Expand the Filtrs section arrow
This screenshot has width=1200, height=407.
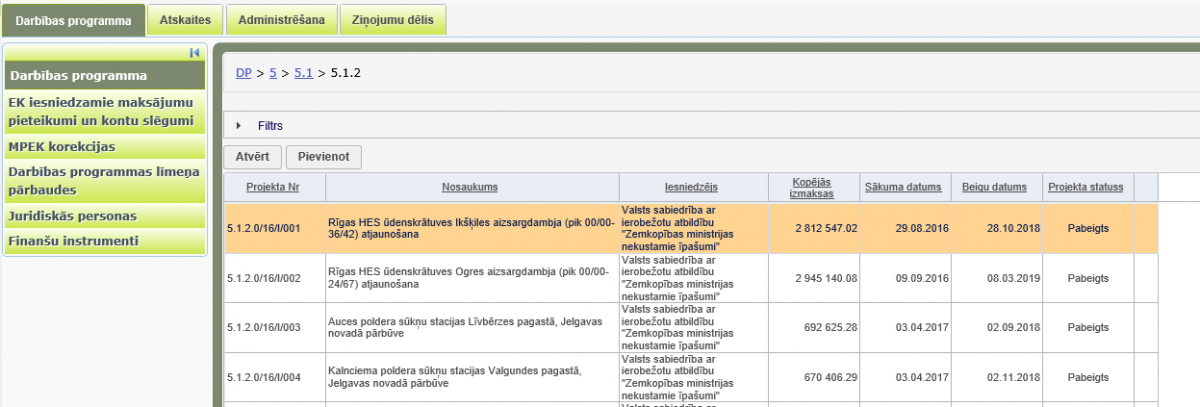pos(238,126)
